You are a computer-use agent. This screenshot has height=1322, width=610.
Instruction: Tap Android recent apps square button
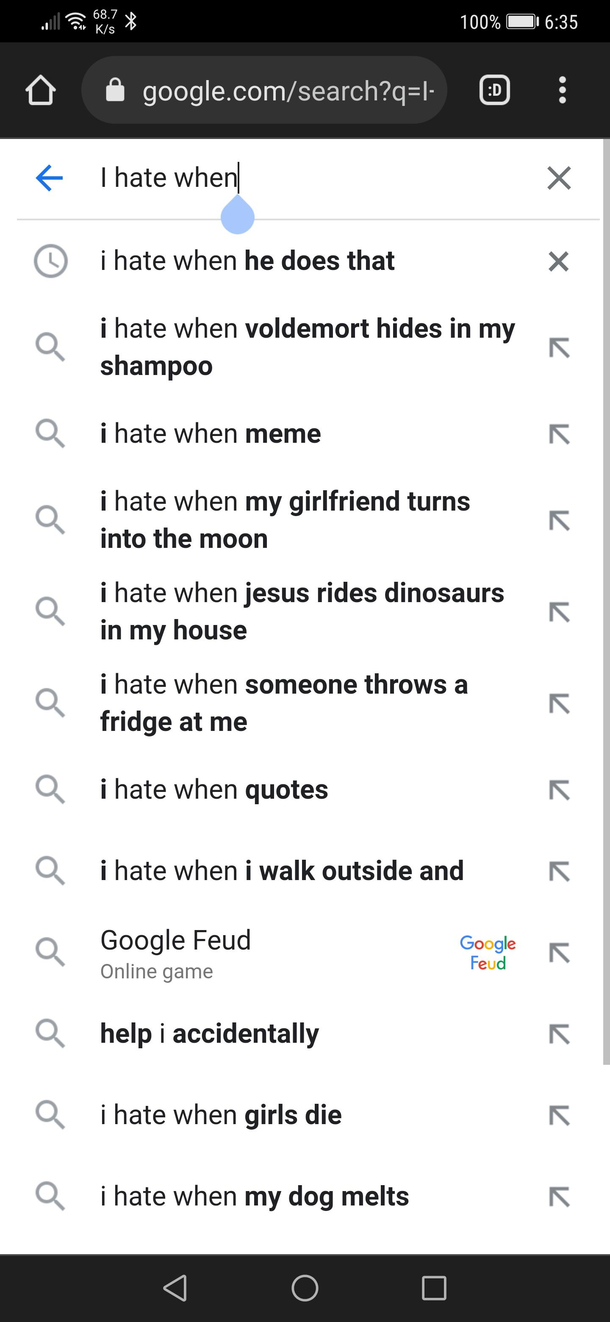434,1288
